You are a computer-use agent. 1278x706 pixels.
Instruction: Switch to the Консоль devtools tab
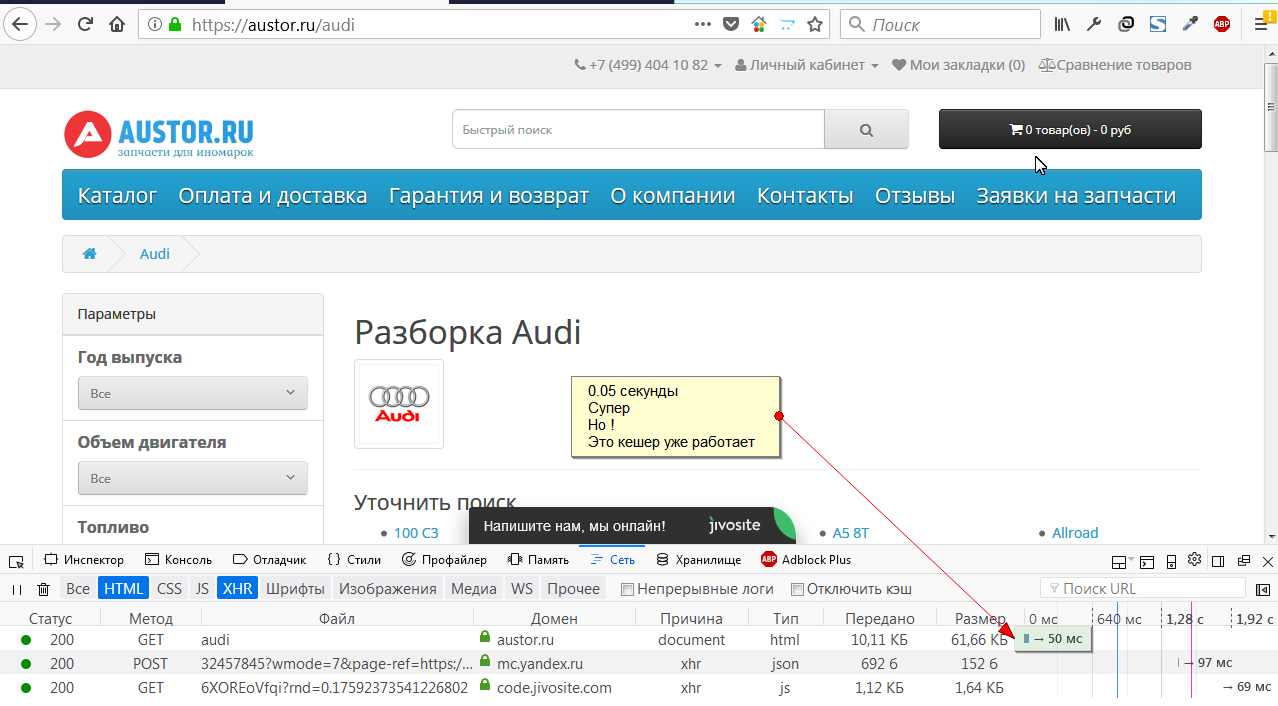(179, 560)
